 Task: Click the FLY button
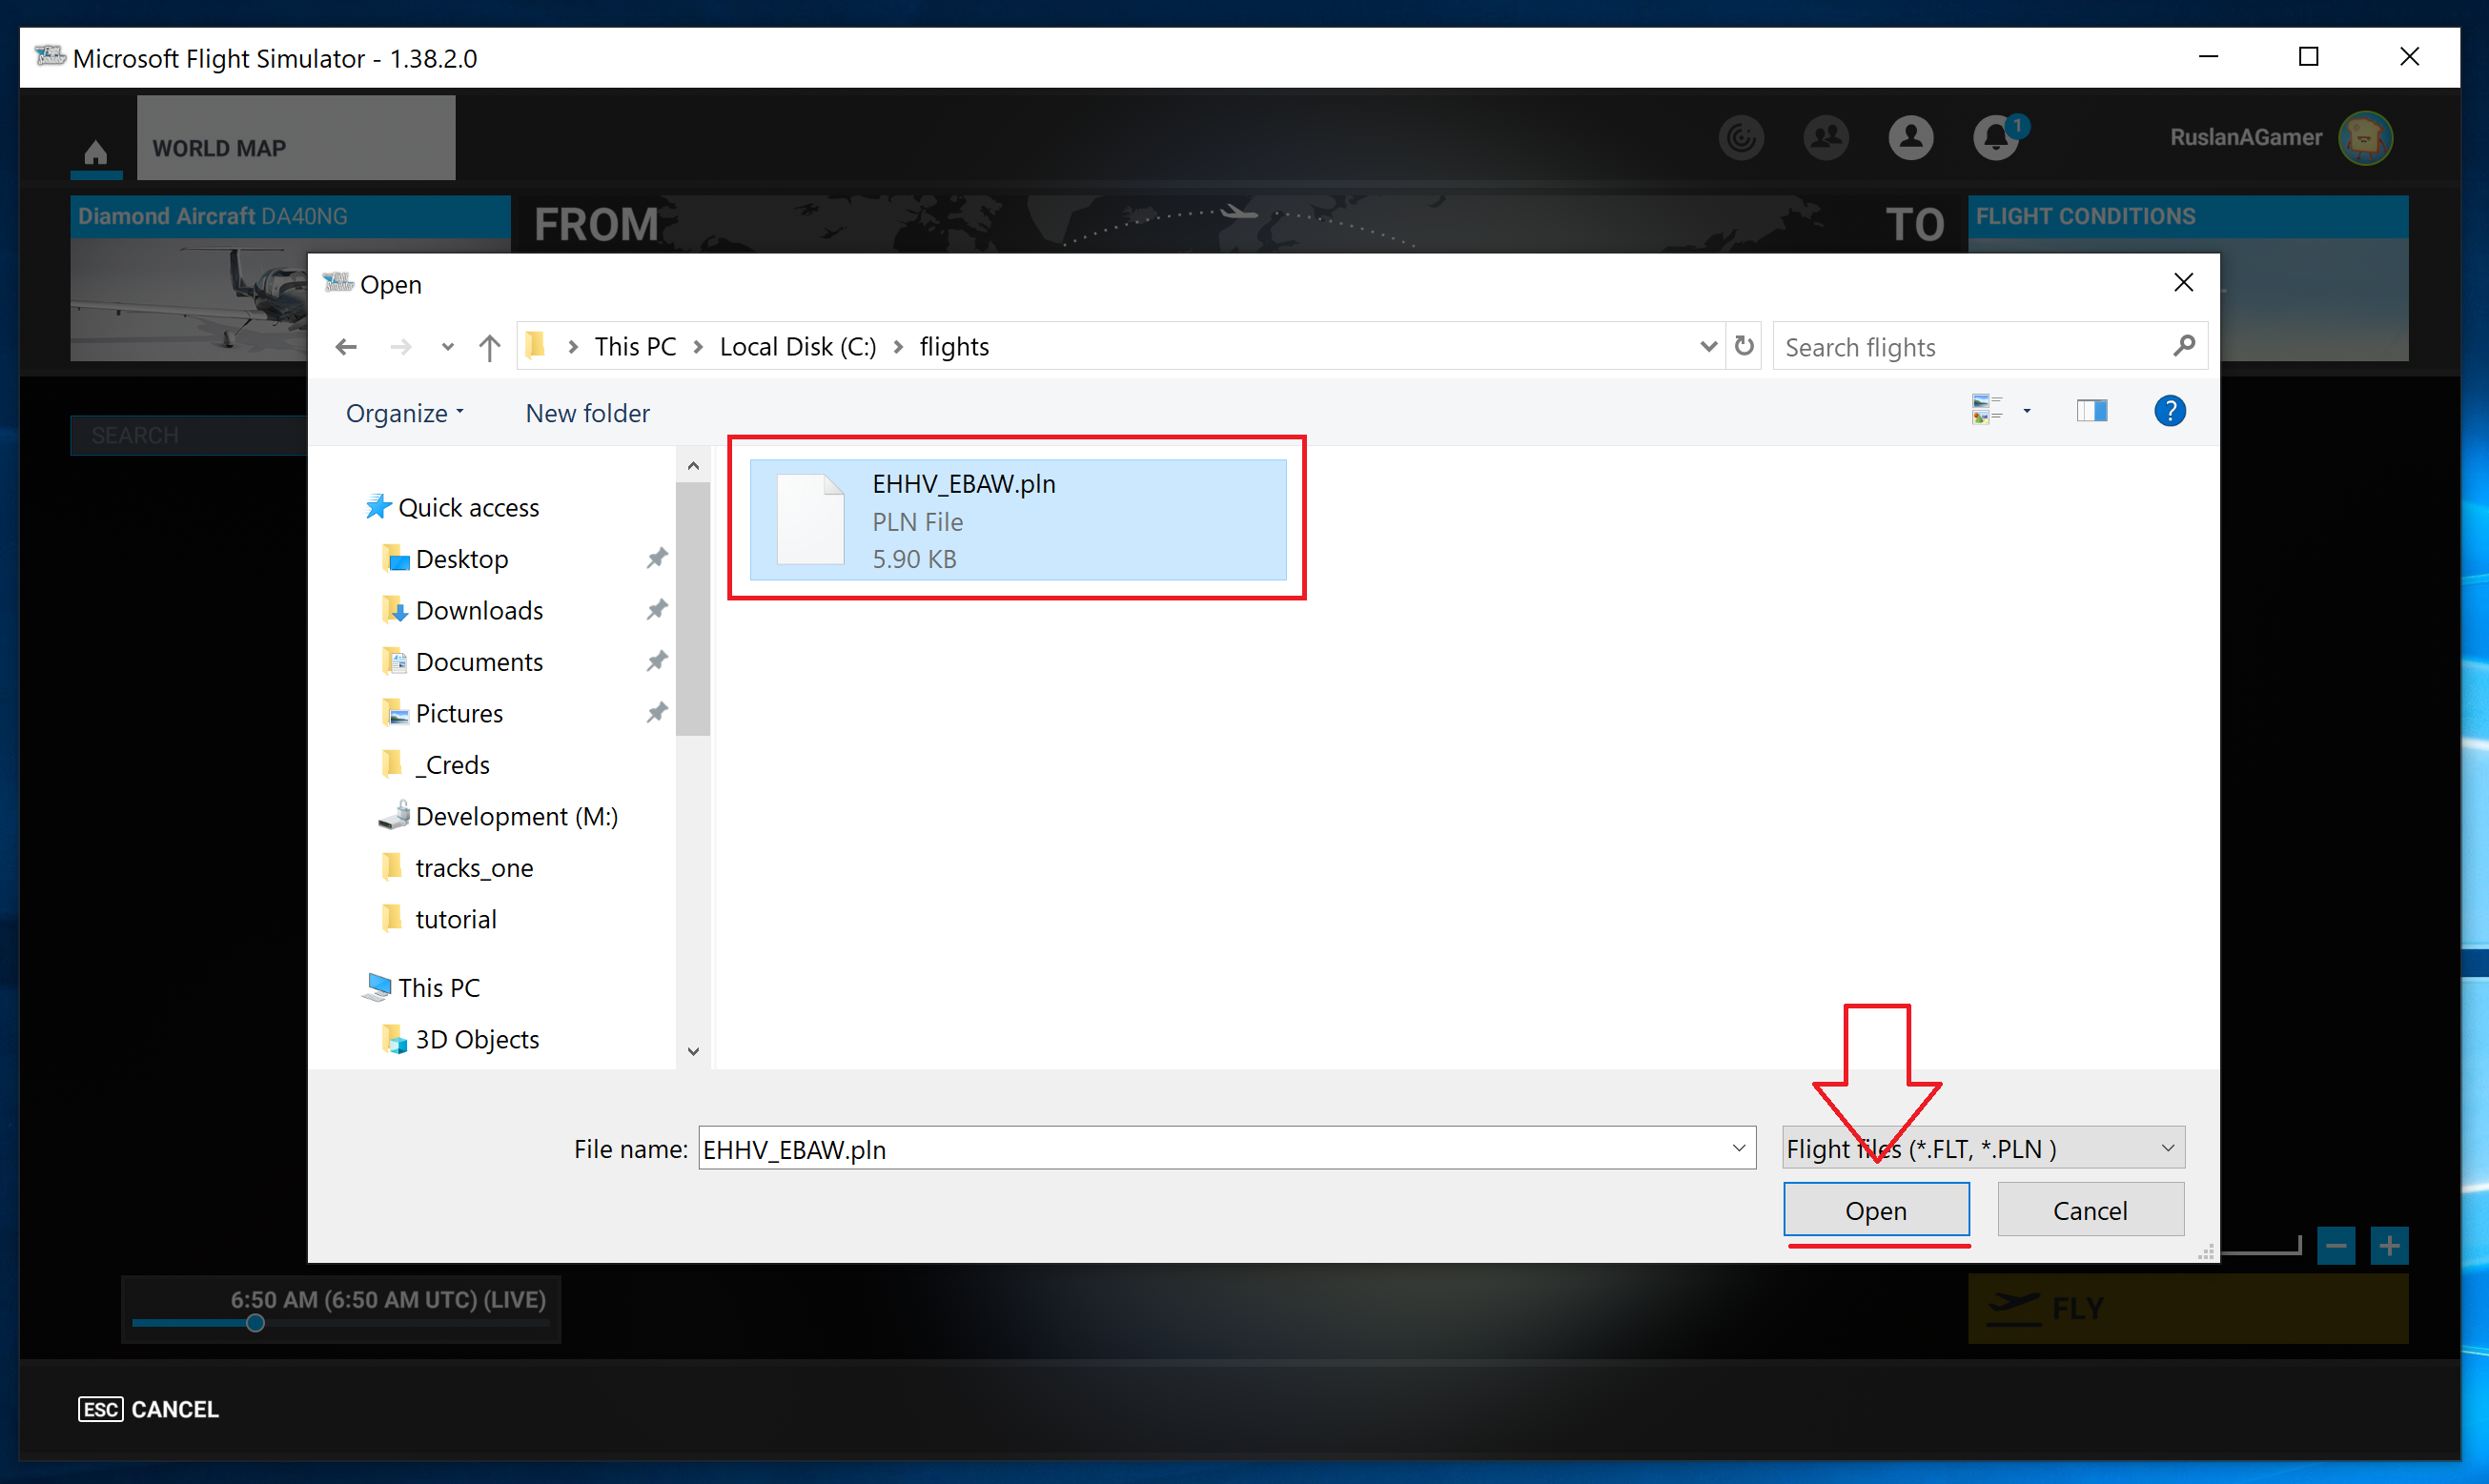pos(2188,1308)
